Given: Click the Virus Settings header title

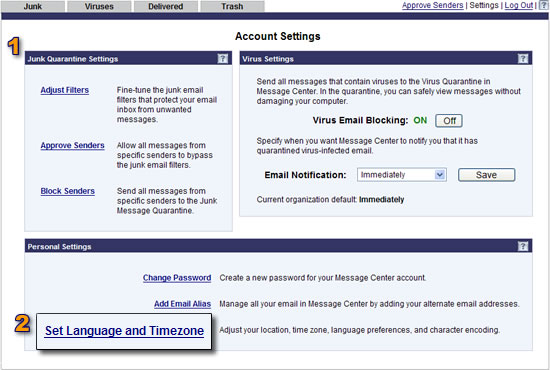Looking at the screenshot, I should (268, 59).
